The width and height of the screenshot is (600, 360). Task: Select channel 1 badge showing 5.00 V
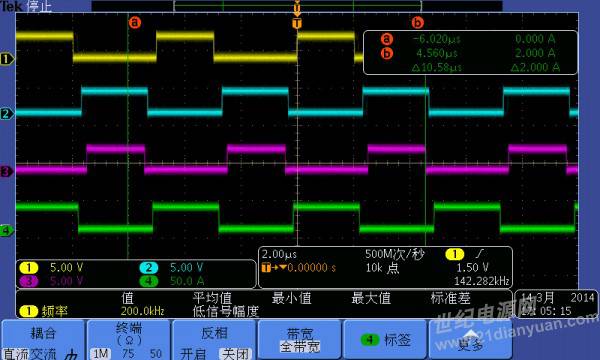point(29,267)
